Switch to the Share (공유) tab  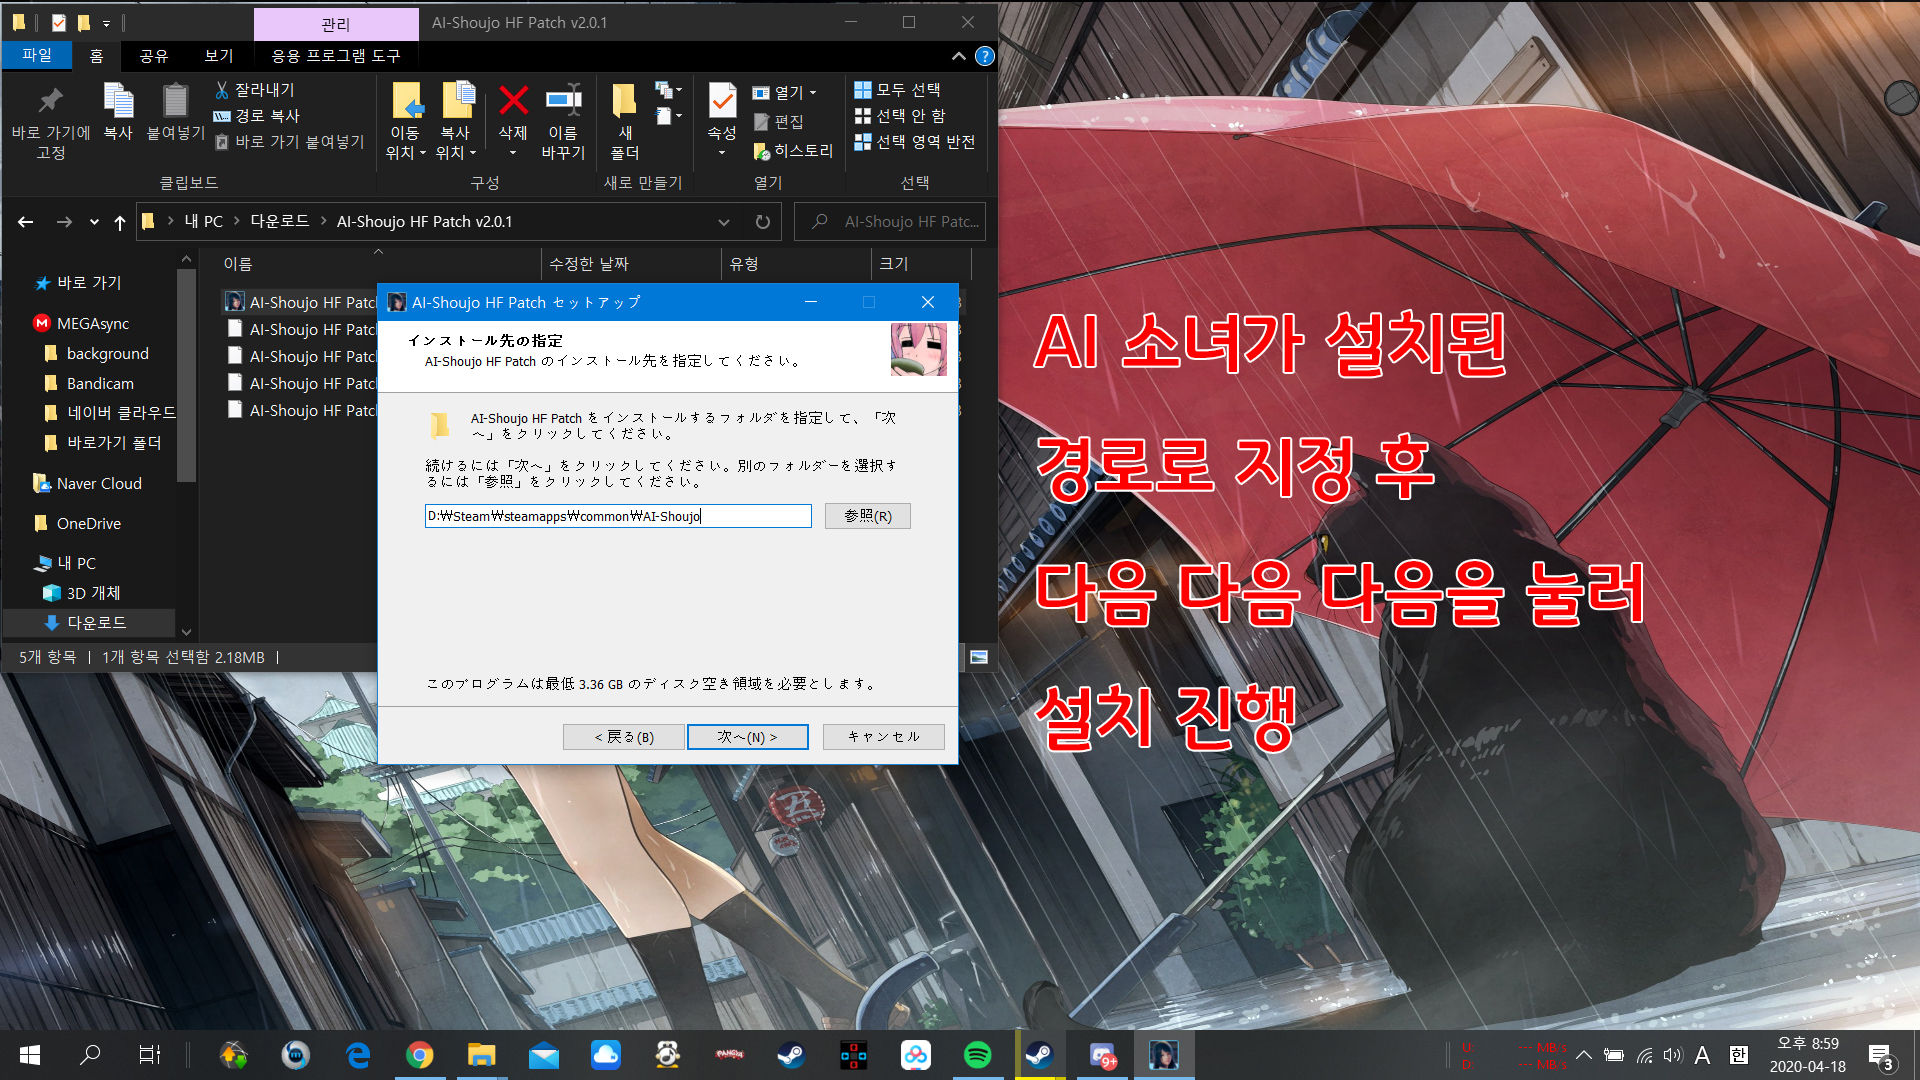[154, 56]
